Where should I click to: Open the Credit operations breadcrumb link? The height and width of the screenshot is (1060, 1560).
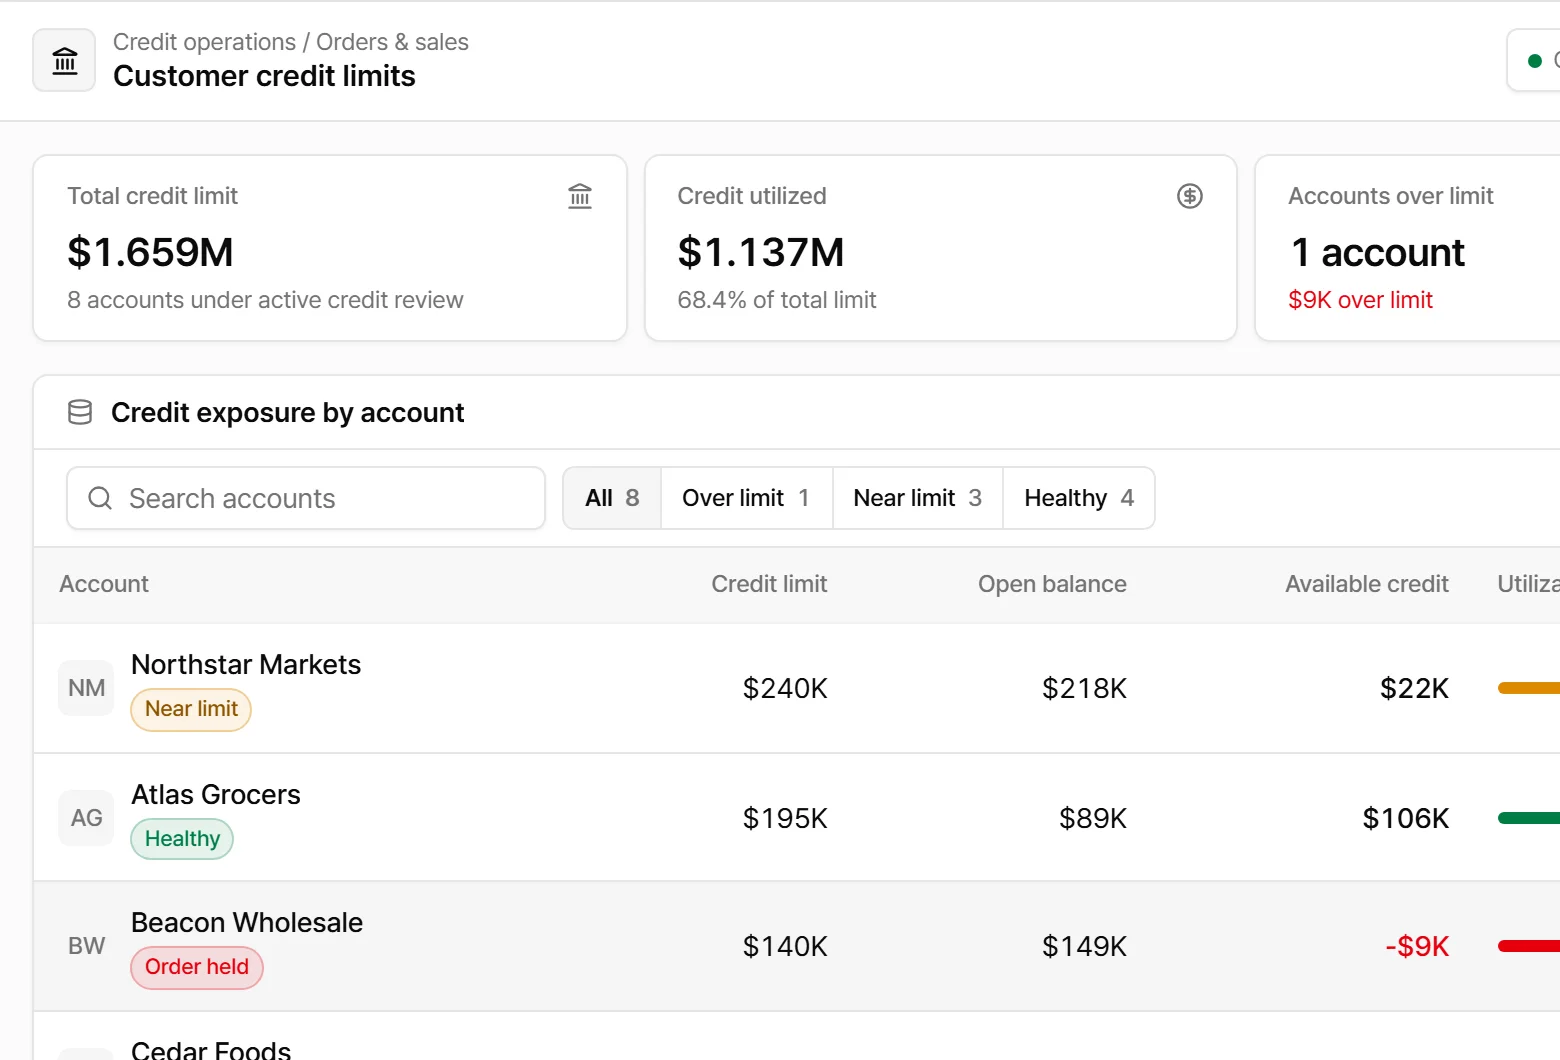point(204,42)
